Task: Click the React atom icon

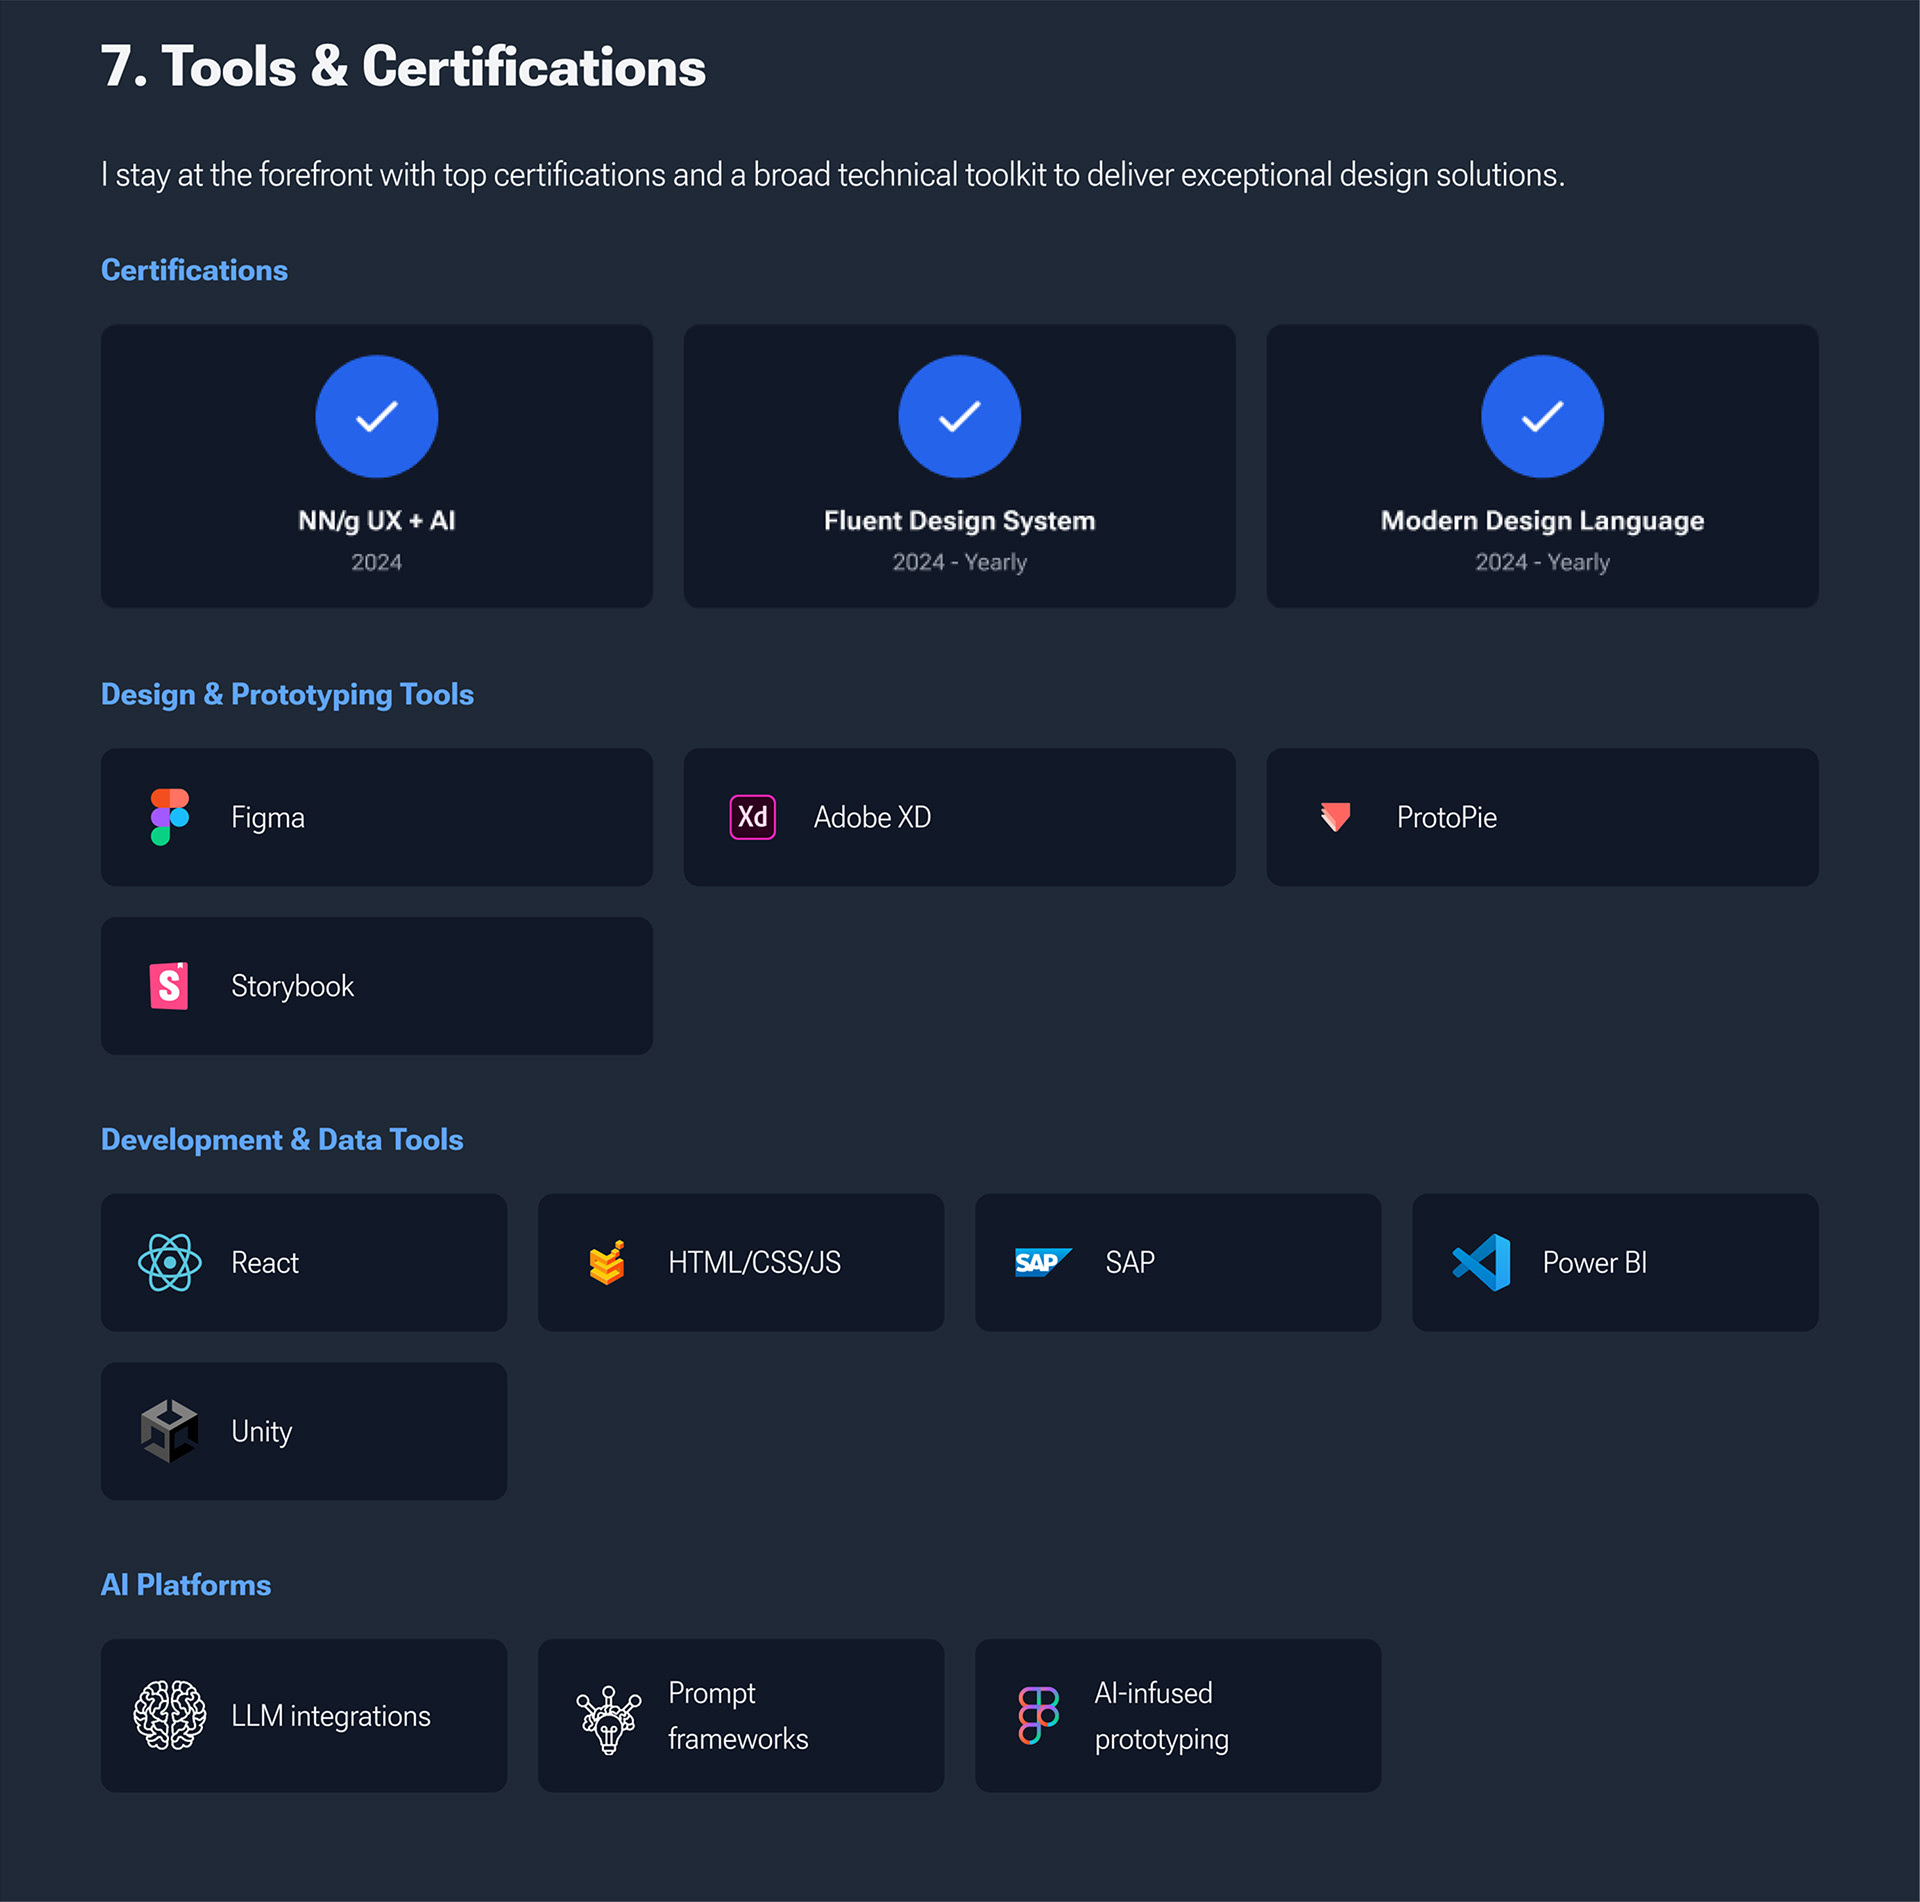Action: click(x=169, y=1262)
